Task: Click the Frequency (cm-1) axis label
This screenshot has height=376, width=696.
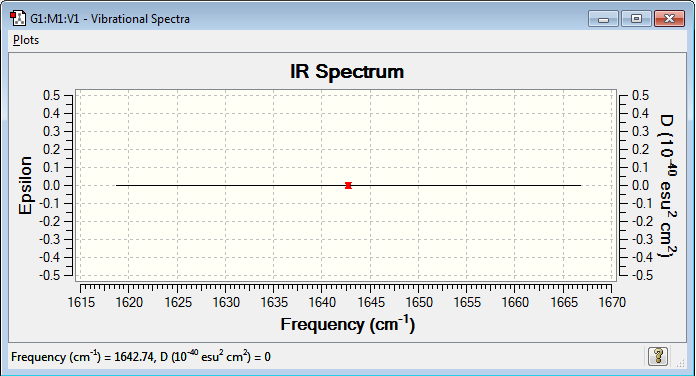Action: [348, 325]
